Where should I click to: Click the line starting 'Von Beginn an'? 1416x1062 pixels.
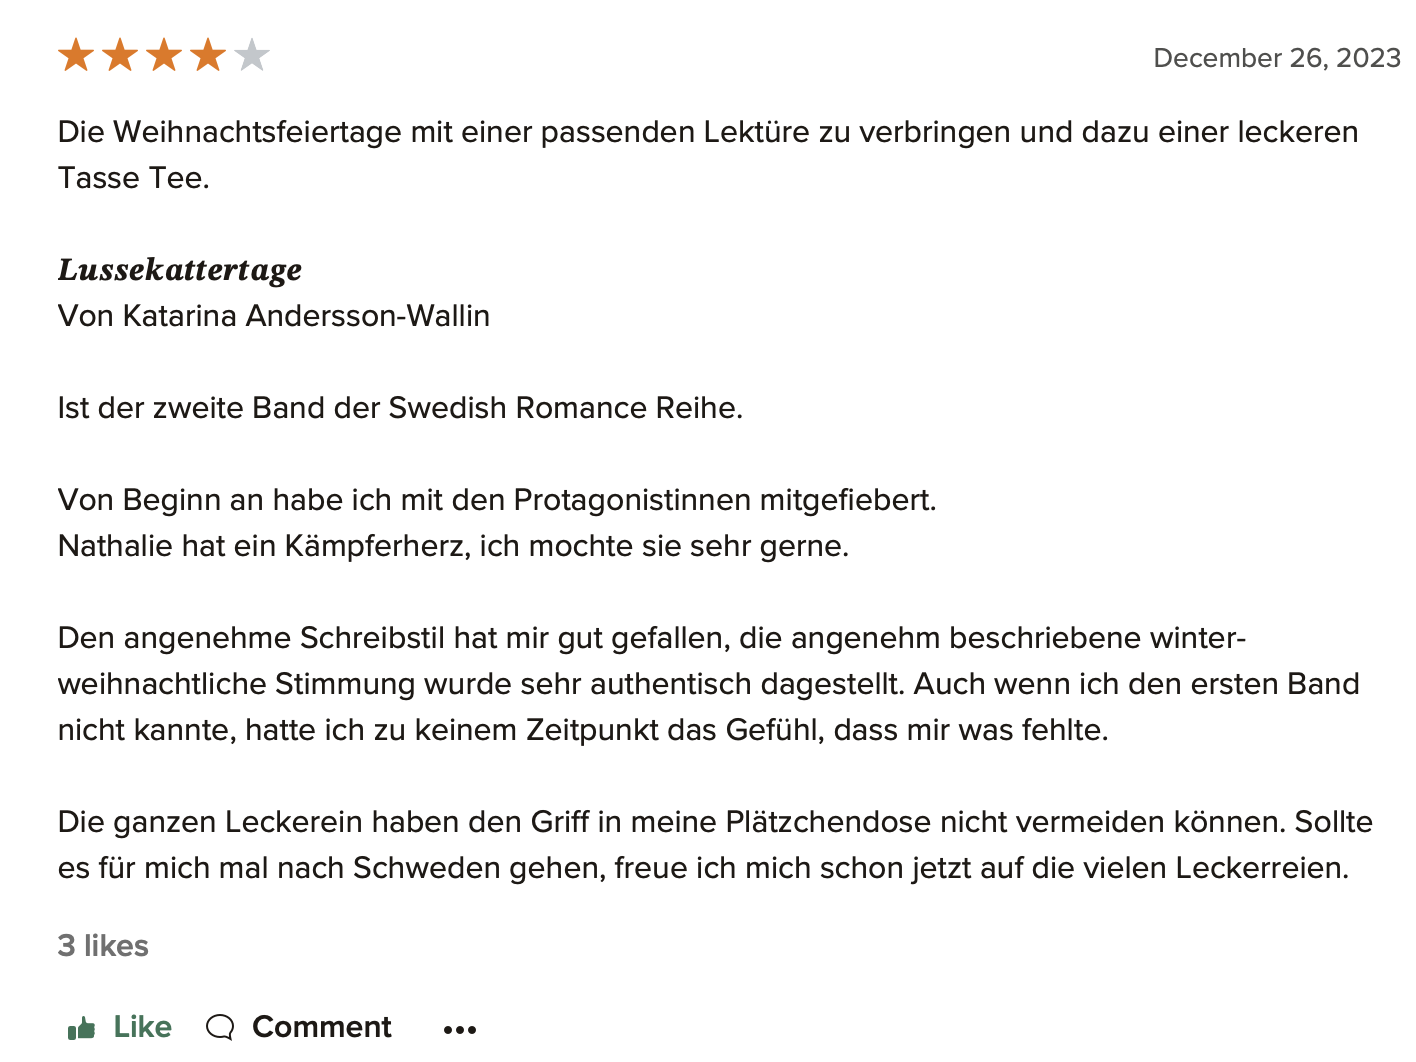(x=497, y=500)
